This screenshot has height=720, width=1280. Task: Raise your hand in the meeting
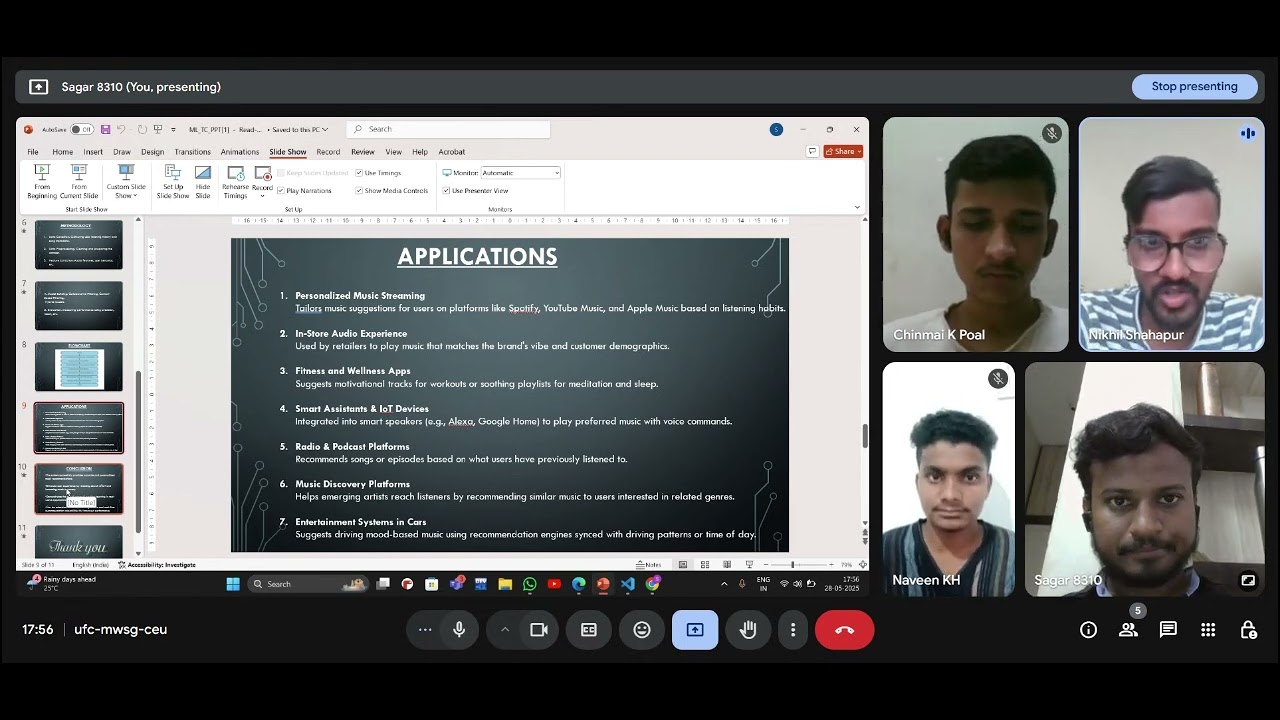(748, 630)
